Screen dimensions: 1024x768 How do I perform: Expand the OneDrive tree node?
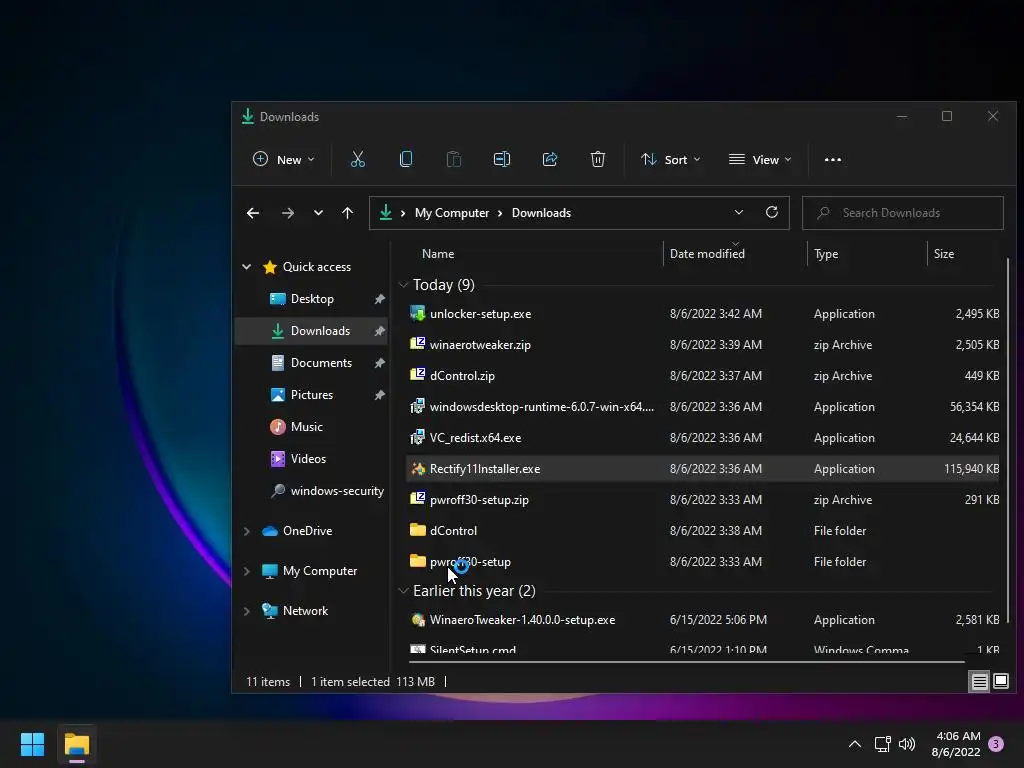[247, 531]
